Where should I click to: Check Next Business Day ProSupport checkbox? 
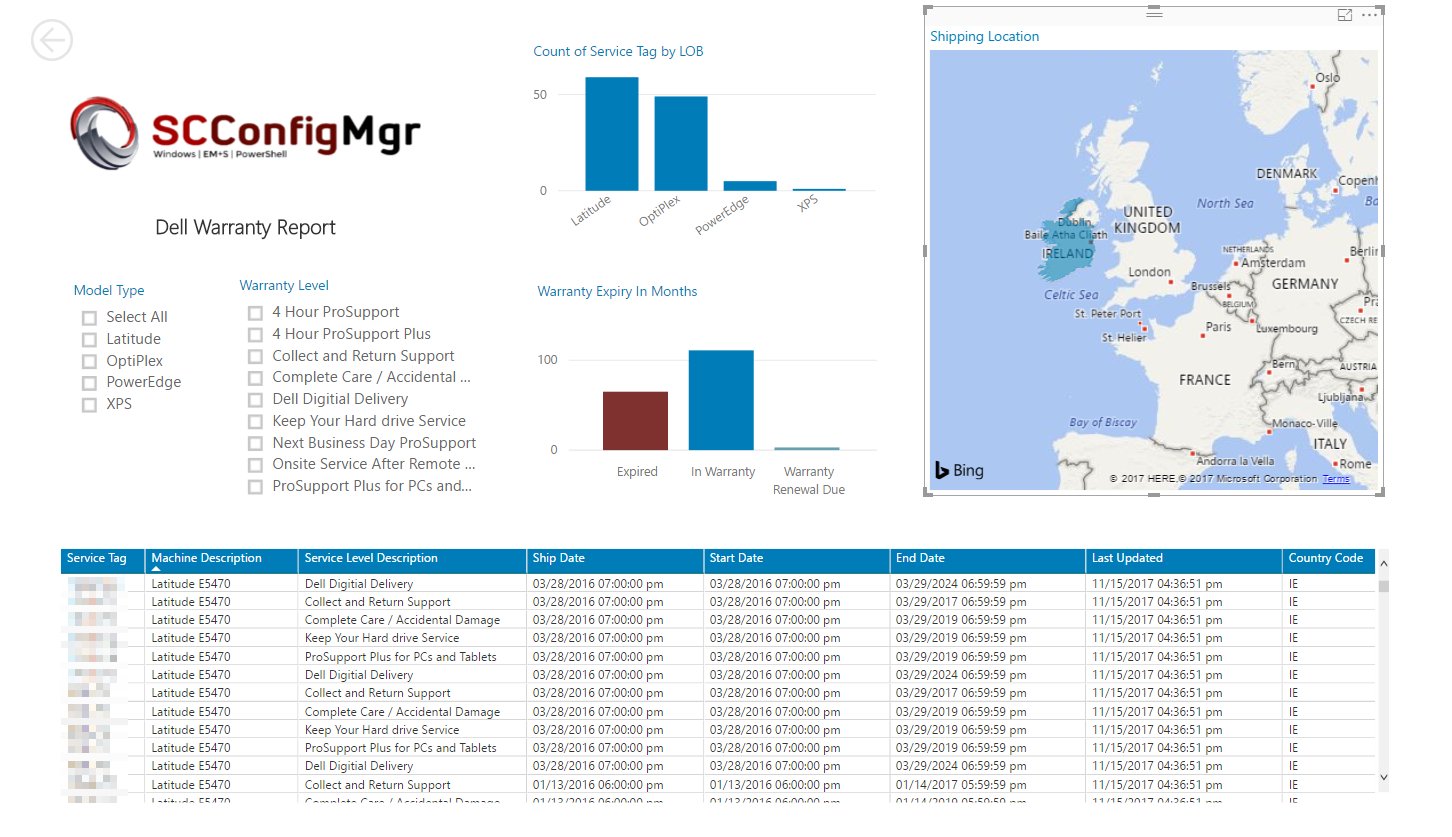tap(255, 444)
